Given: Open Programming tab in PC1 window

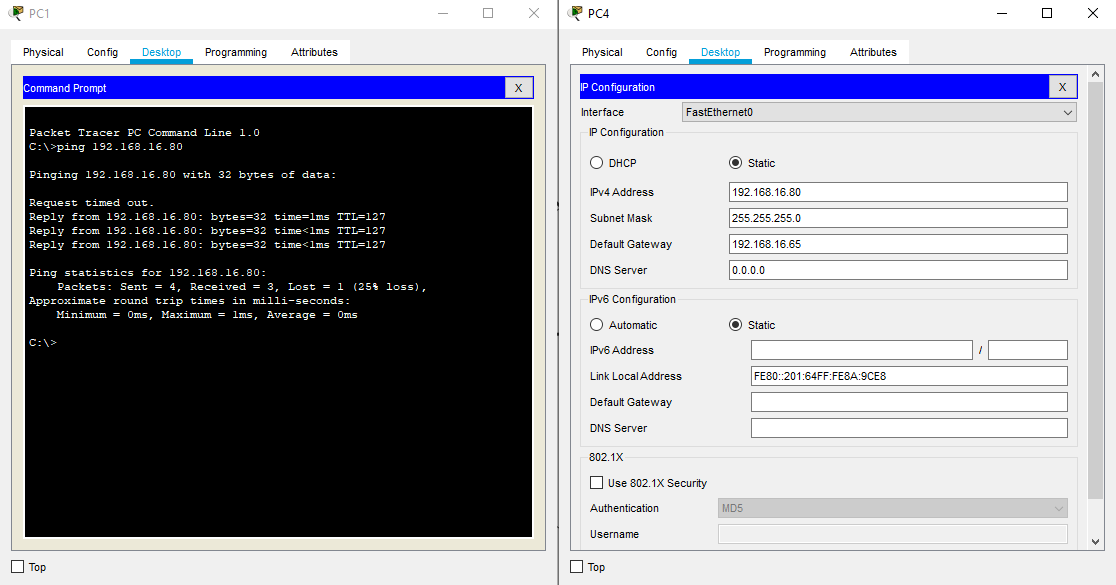Looking at the screenshot, I should (236, 52).
